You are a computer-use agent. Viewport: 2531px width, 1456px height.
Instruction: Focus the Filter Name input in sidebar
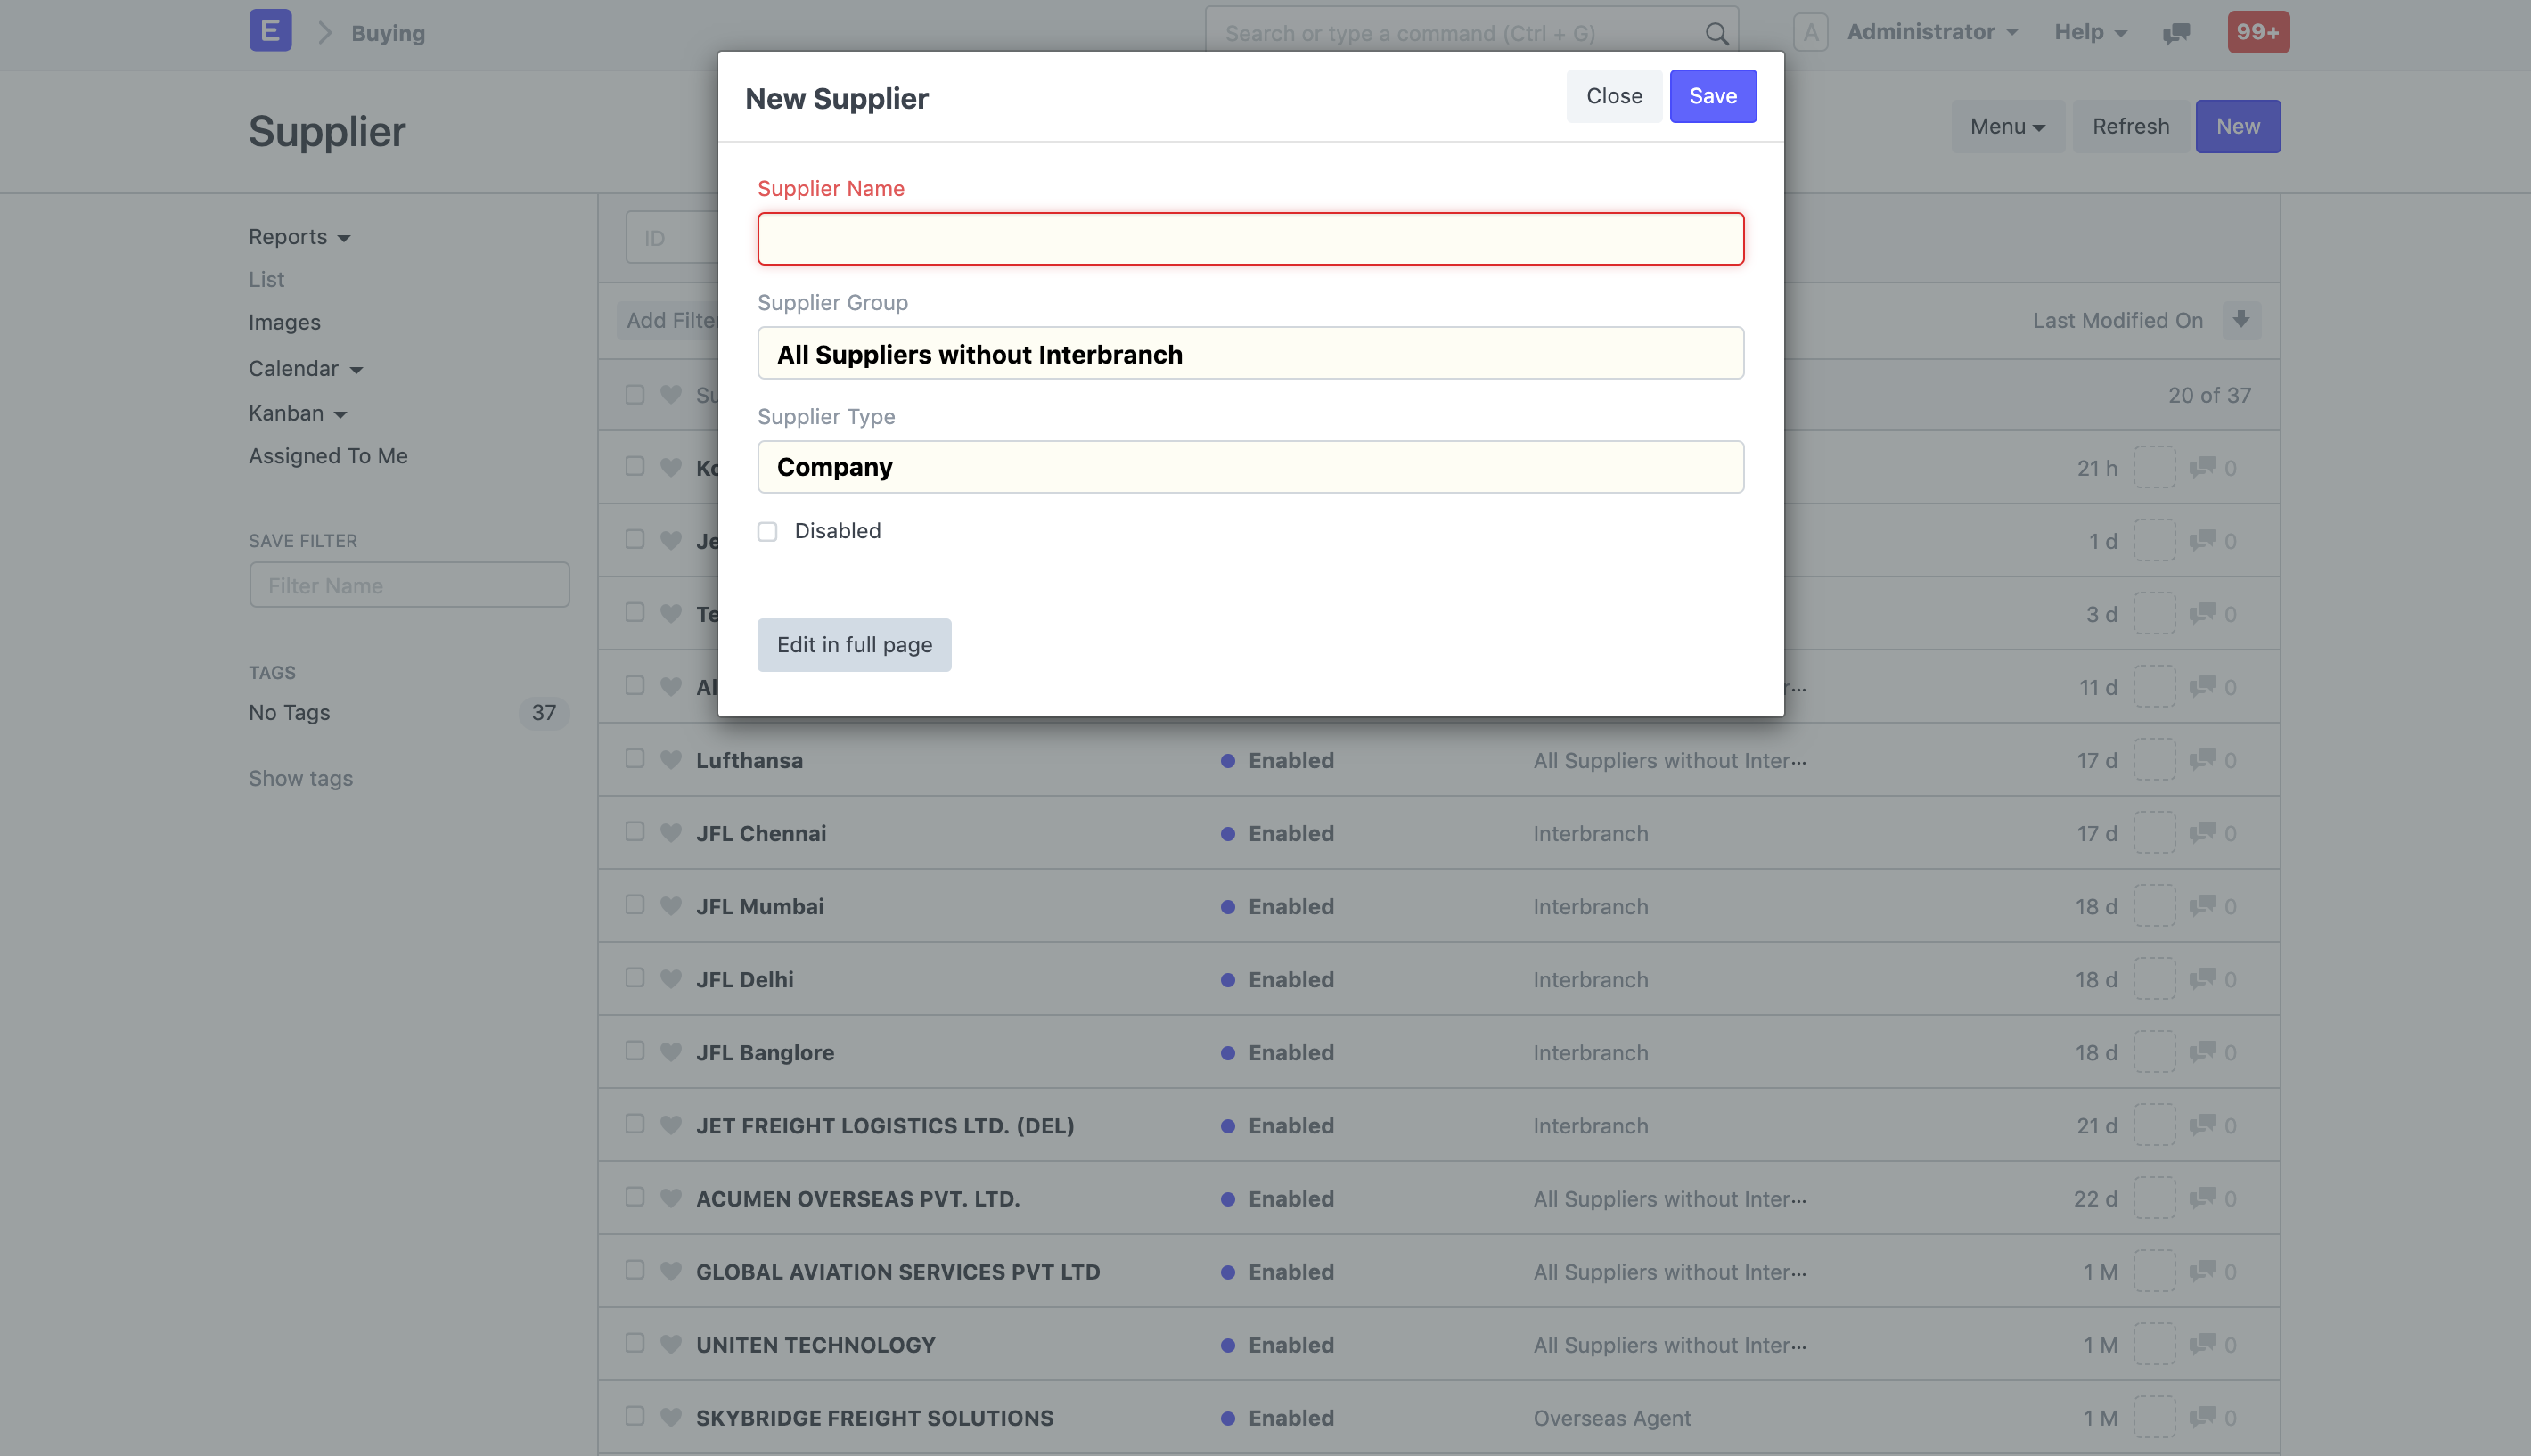(409, 585)
